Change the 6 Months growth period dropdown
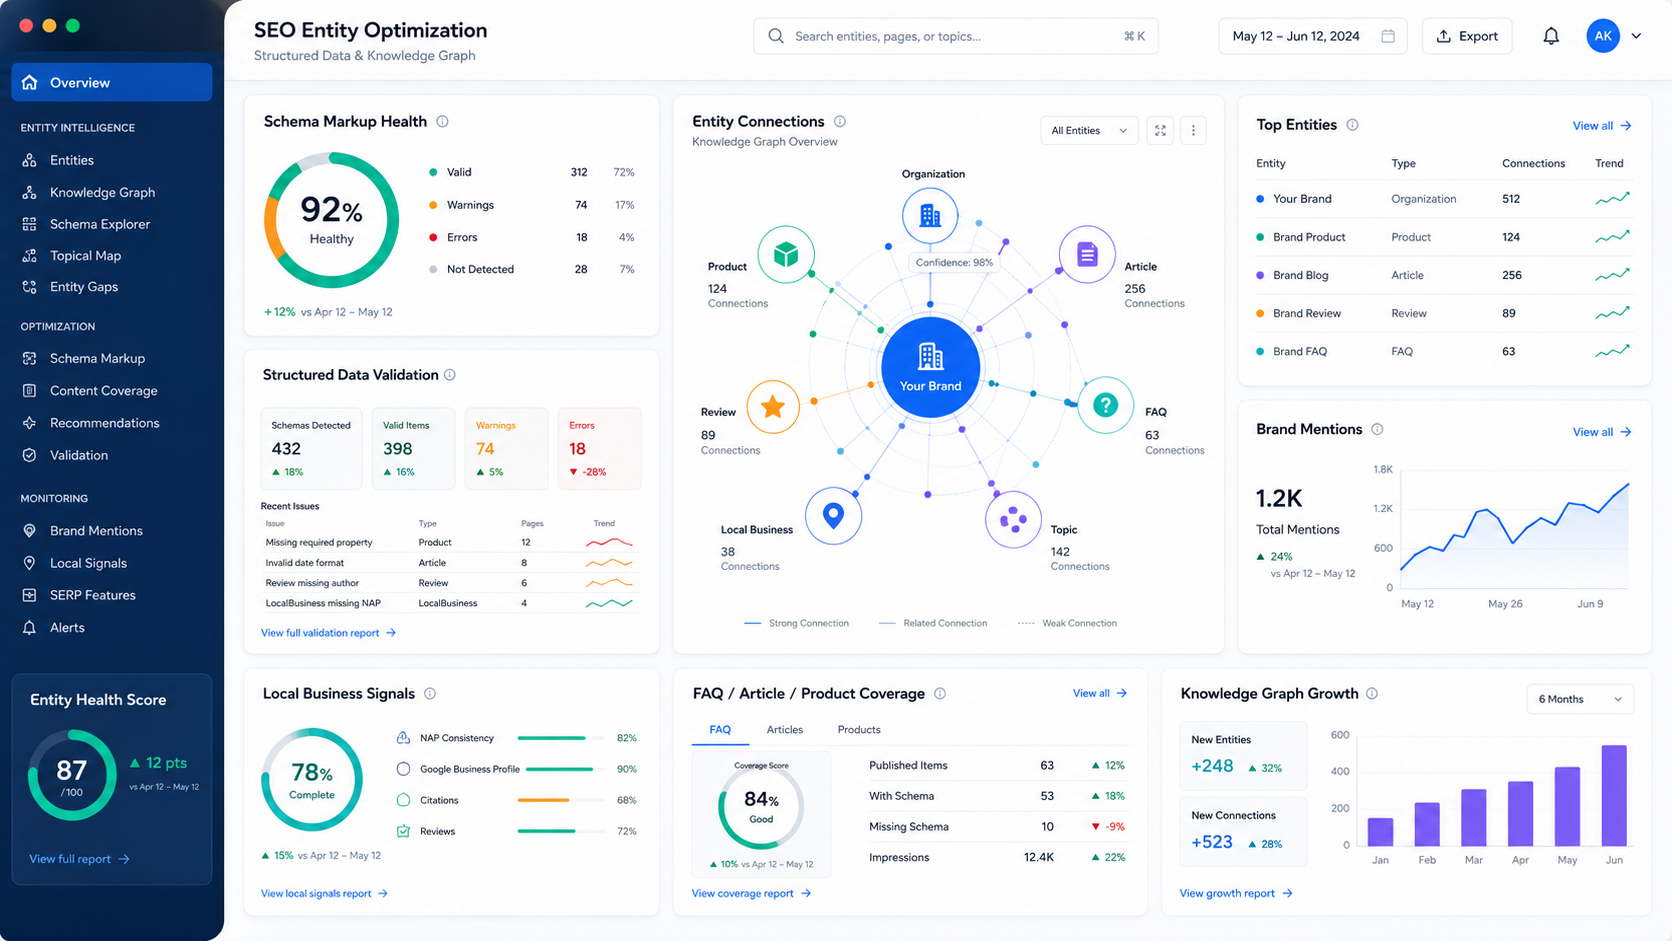 (1580, 699)
